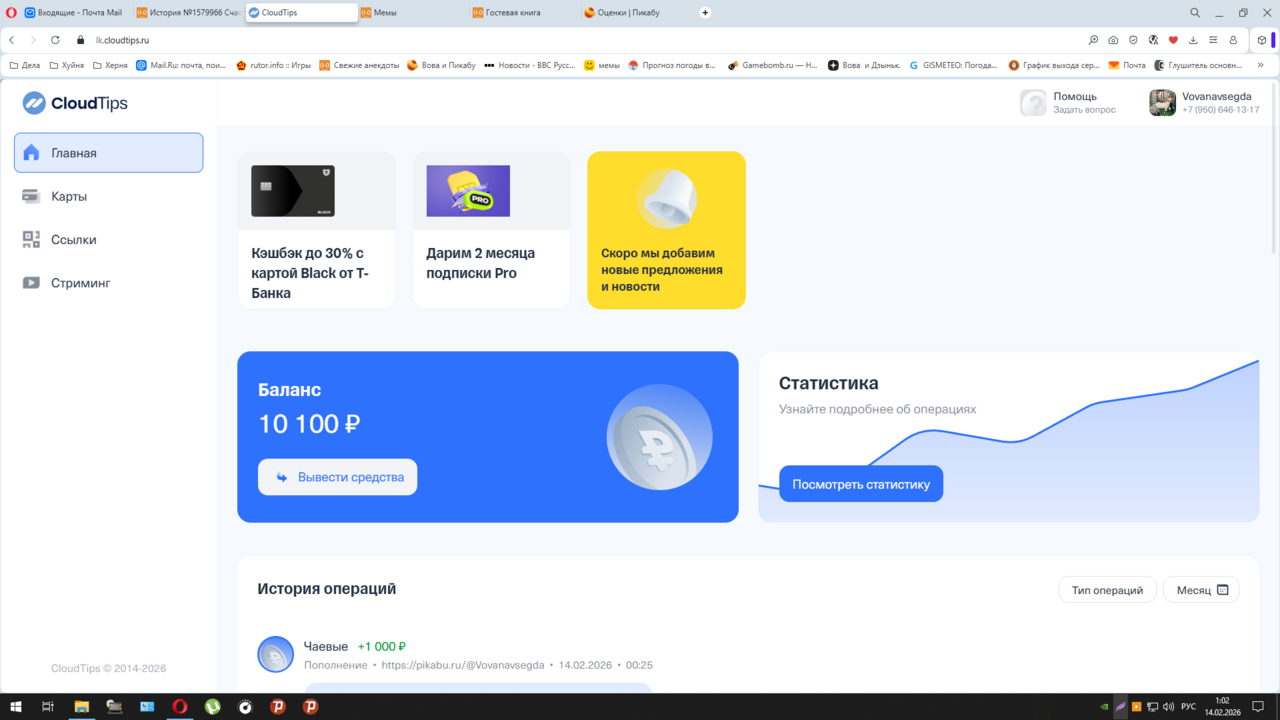Click the Чаевые operation coin icon

point(275,655)
